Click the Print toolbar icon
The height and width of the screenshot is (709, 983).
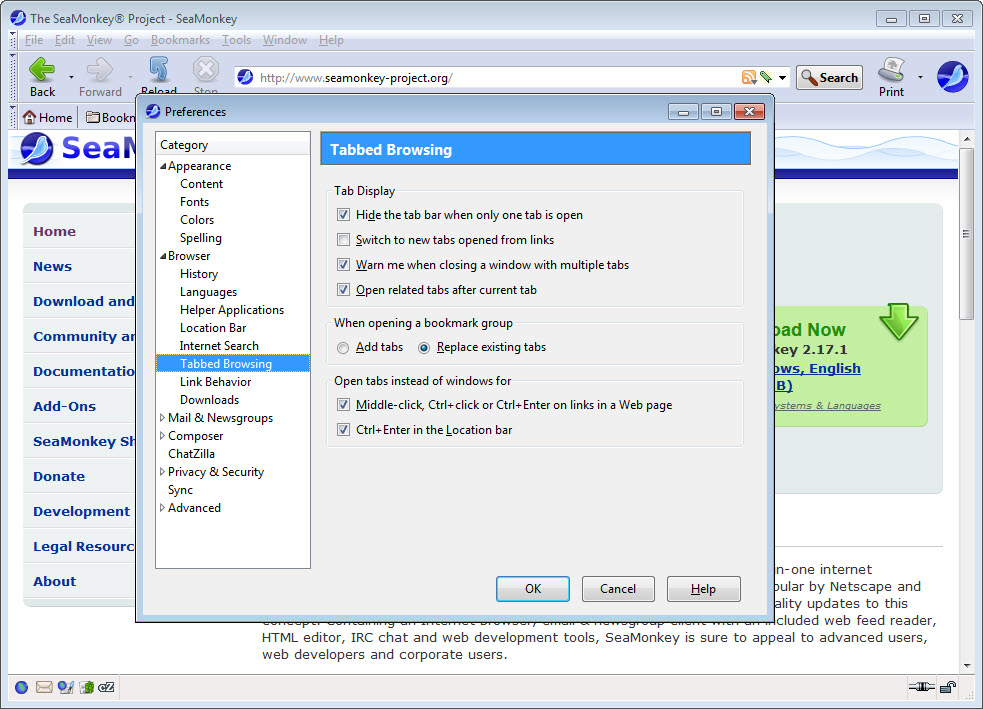click(x=891, y=69)
